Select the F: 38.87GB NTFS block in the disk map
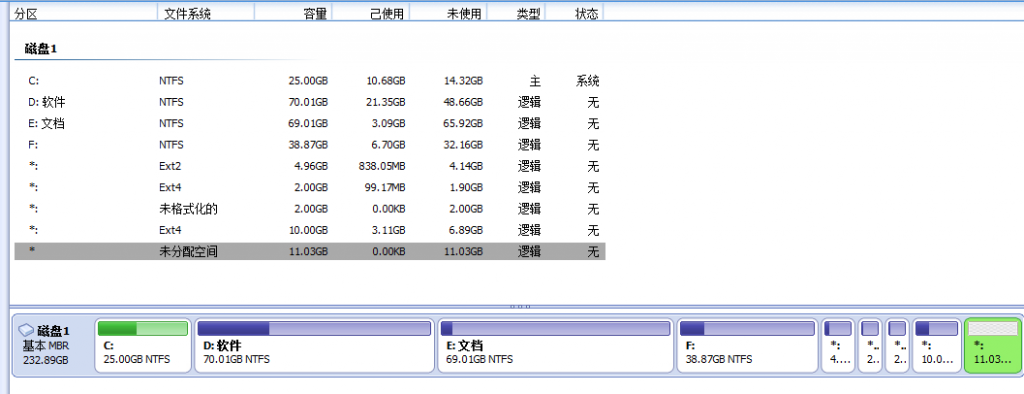Image resolution: width=1024 pixels, height=394 pixels. (x=748, y=345)
